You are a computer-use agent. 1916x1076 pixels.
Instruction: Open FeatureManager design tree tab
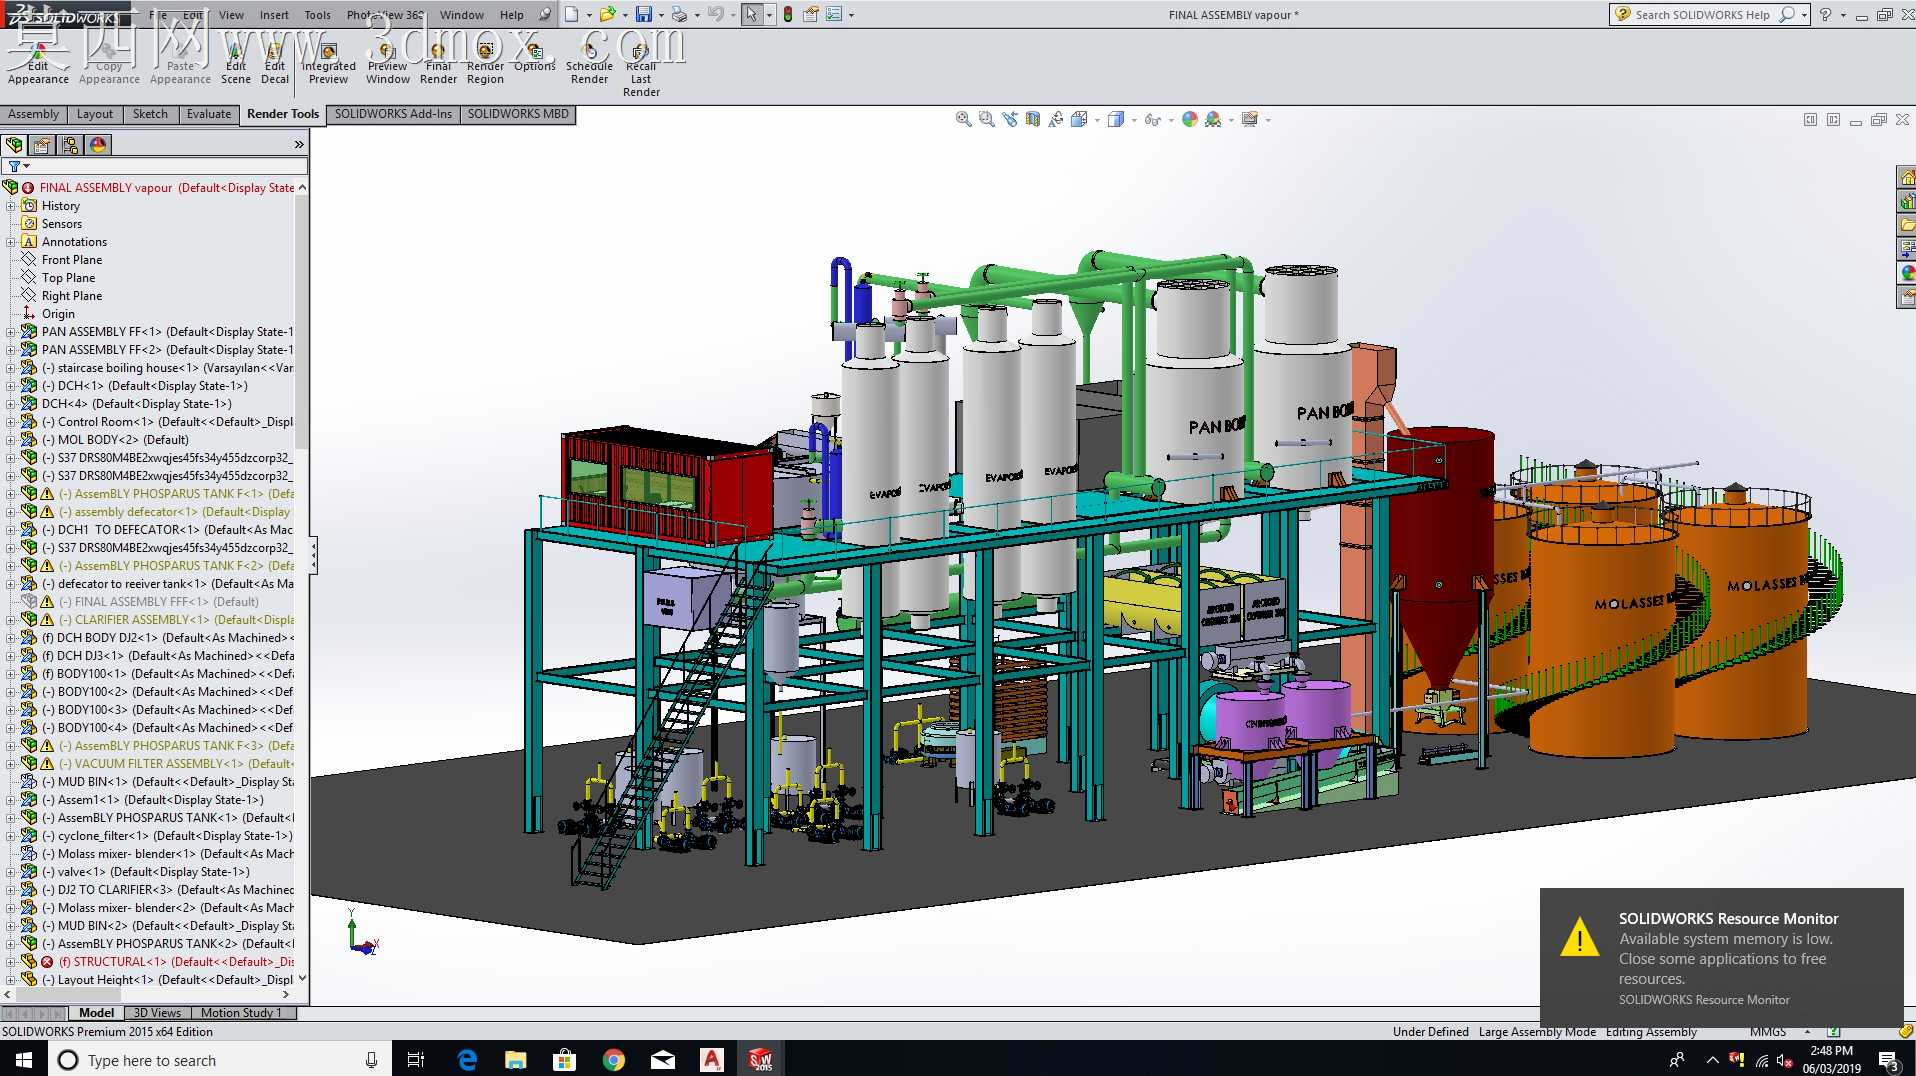14,145
